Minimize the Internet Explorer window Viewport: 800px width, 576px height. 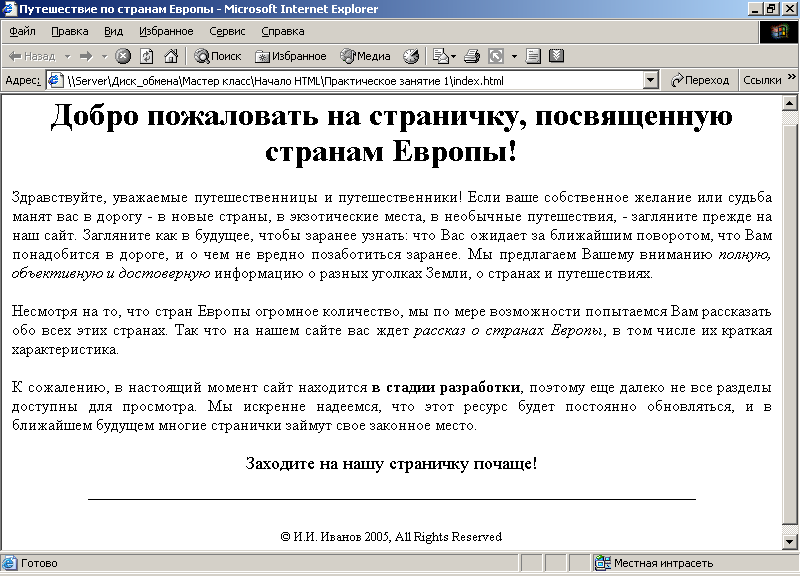756,9
